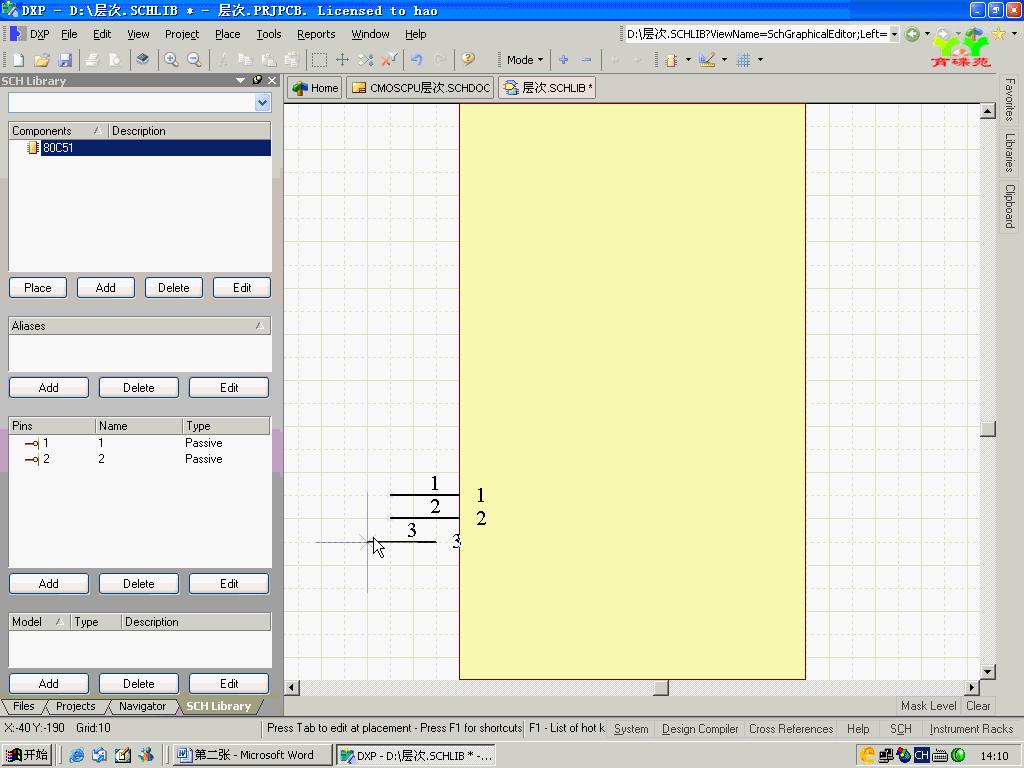The image size is (1024, 768).
Task: Add a part with the blue plus icon
Action: 564,60
